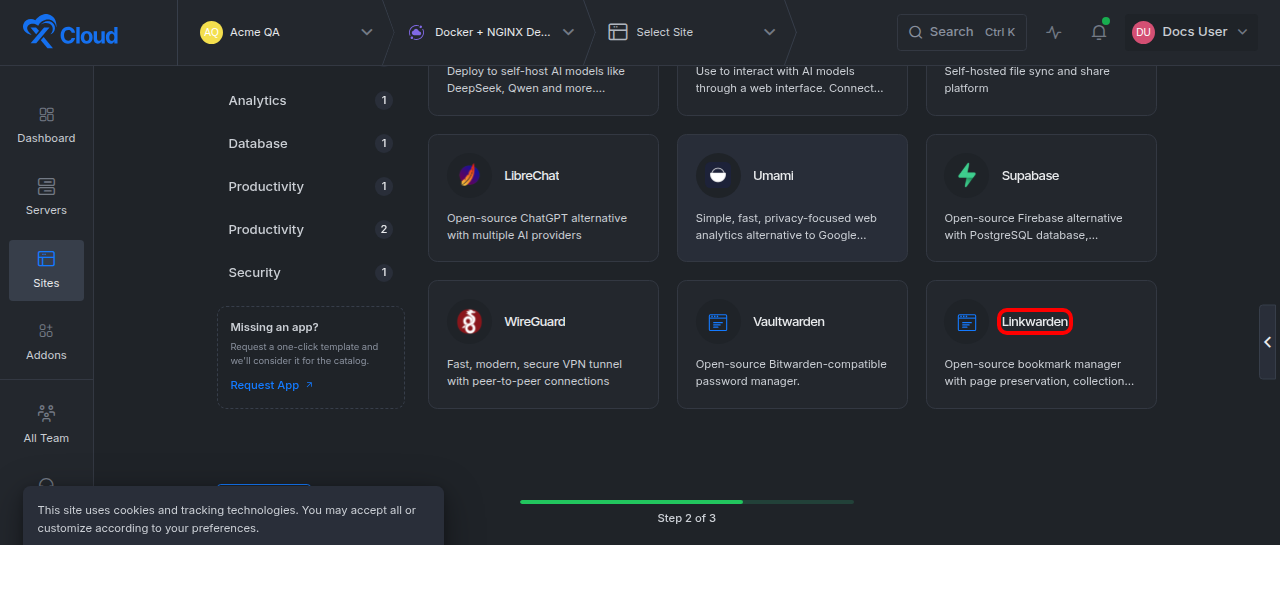Open the Addons sidebar icon
Screen dimensions: 1280x609
pos(46,331)
